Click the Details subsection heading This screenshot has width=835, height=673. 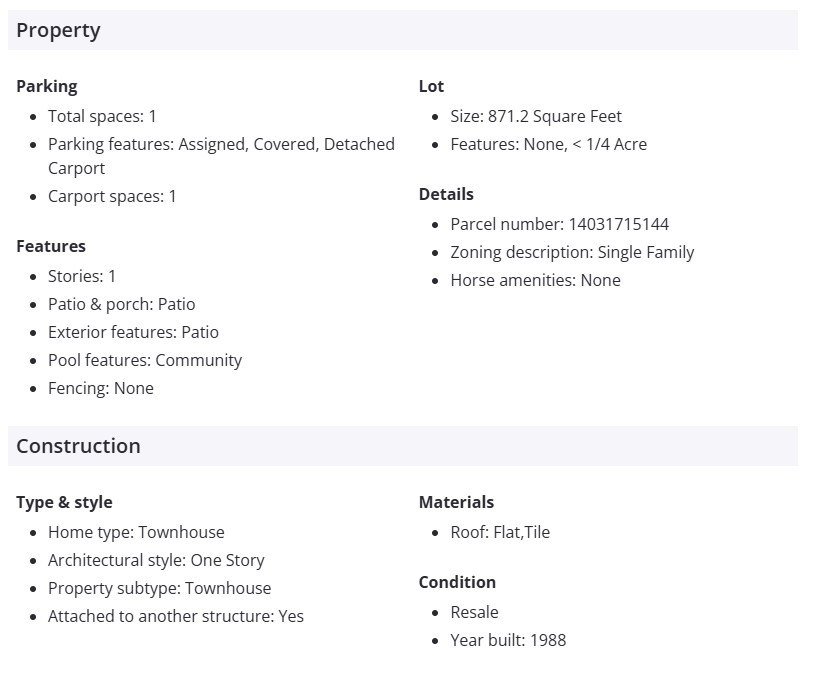click(x=446, y=194)
